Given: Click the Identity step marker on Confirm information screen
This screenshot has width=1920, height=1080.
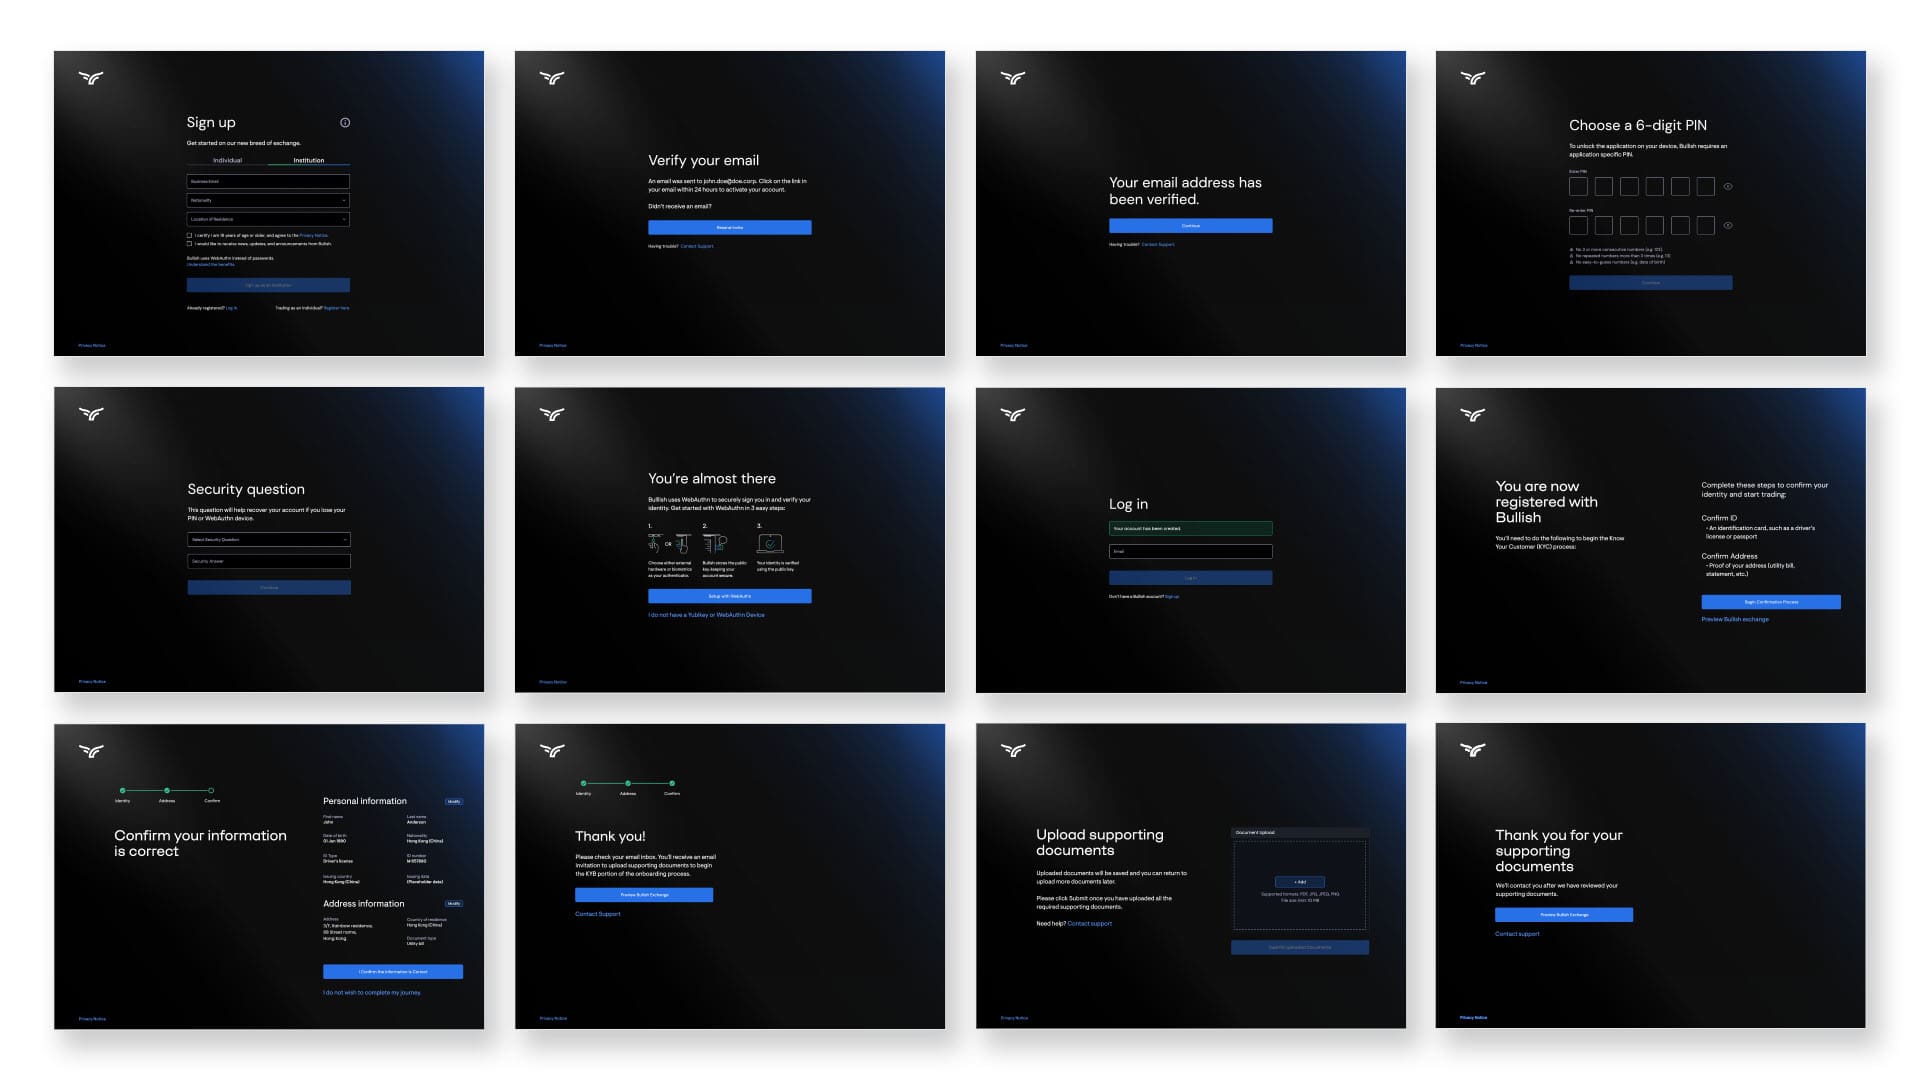Looking at the screenshot, I should pyautogui.click(x=123, y=791).
